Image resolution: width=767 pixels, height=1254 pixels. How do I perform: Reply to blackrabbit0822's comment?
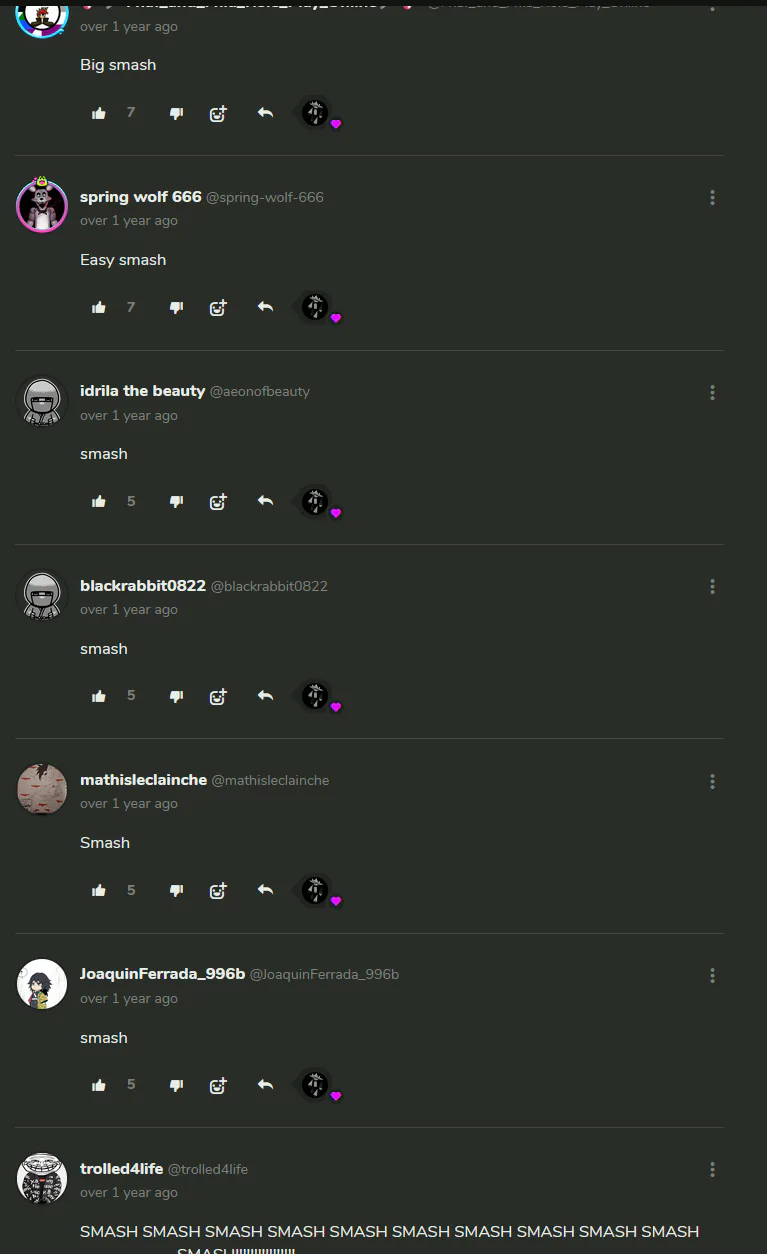265,695
